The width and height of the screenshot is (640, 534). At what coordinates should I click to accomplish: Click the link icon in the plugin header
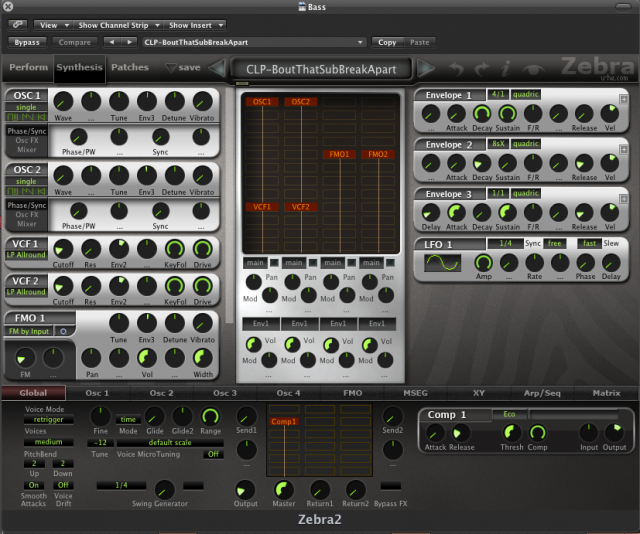tap(19, 24)
